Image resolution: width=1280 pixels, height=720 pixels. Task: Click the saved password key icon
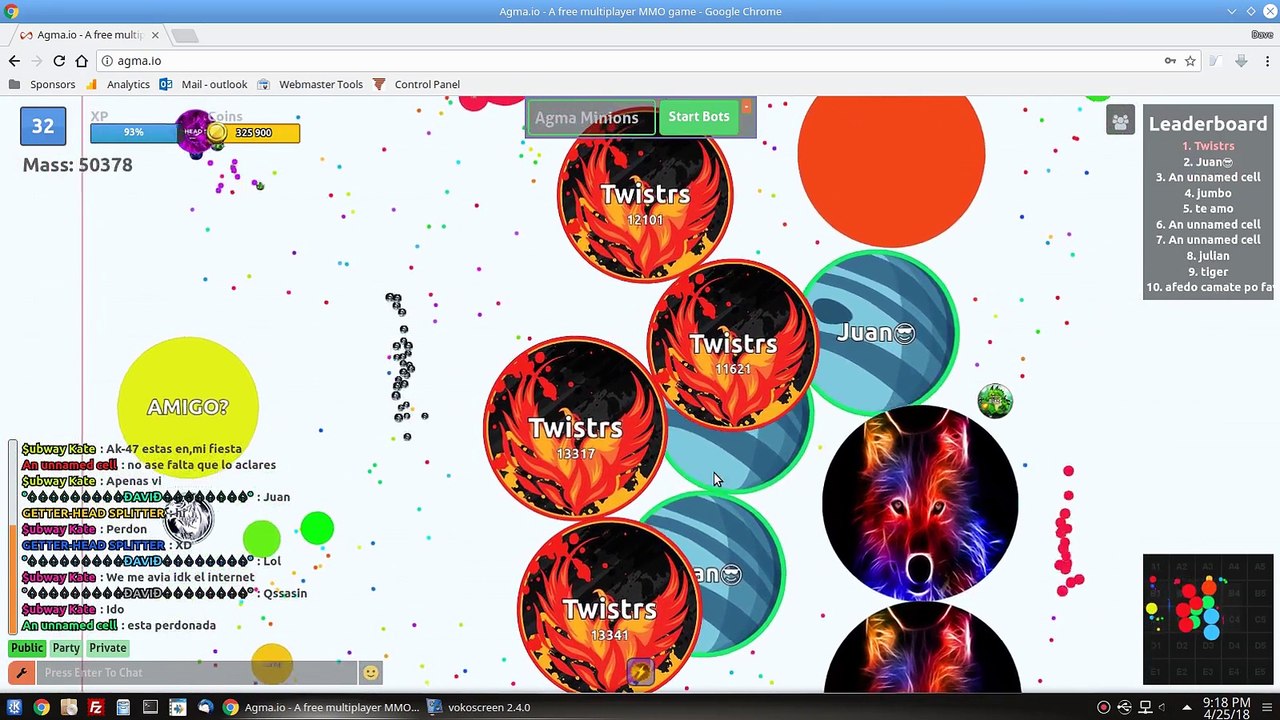1170,61
